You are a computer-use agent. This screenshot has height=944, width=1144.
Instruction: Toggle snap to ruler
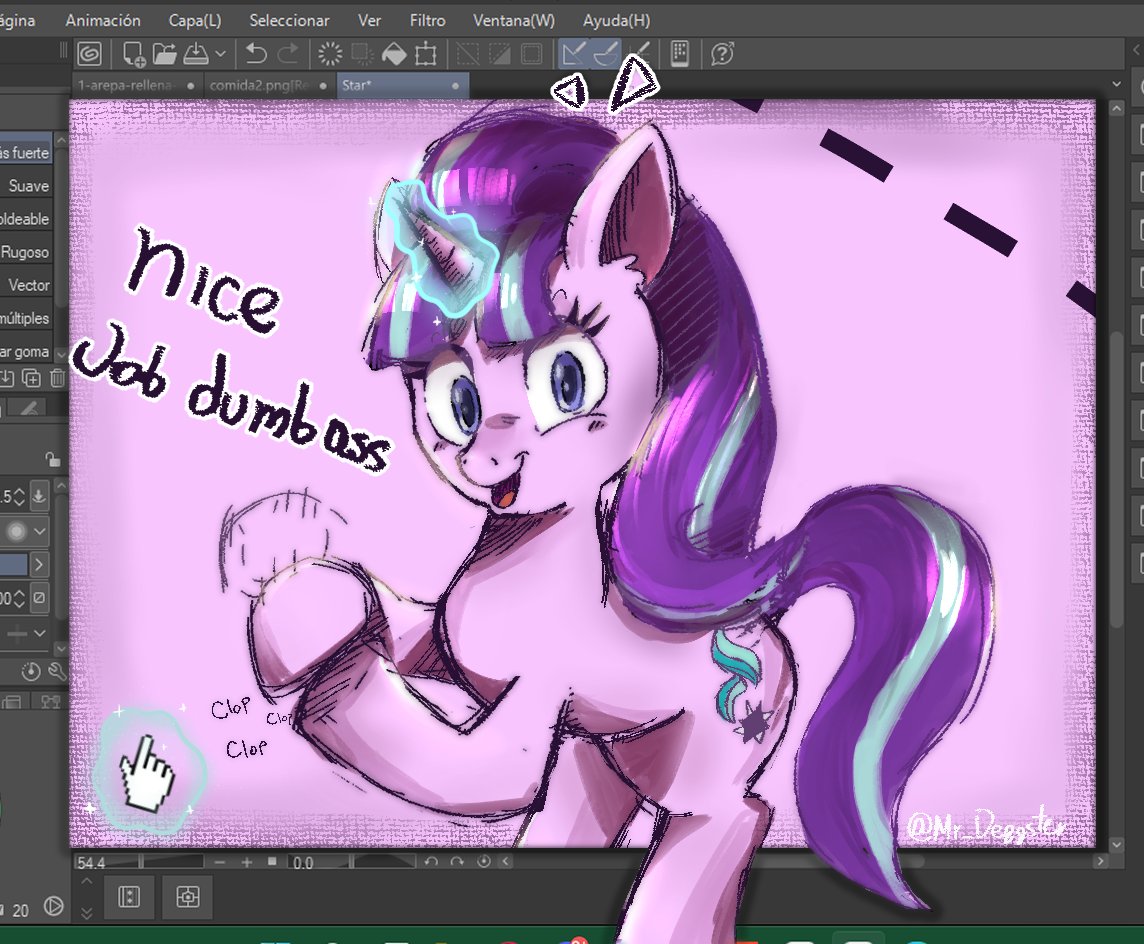(573, 54)
